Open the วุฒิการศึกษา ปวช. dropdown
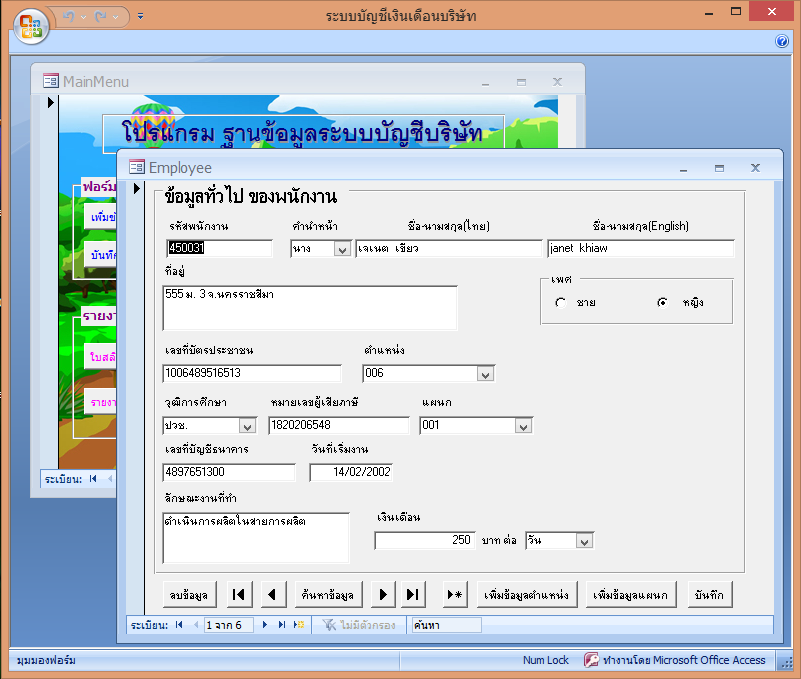Image resolution: width=801 pixels, height=679 pixels. [x=247, y=426]
